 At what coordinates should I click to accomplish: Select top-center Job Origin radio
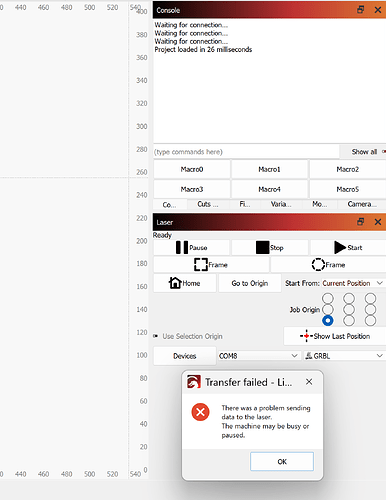(349, 298)
